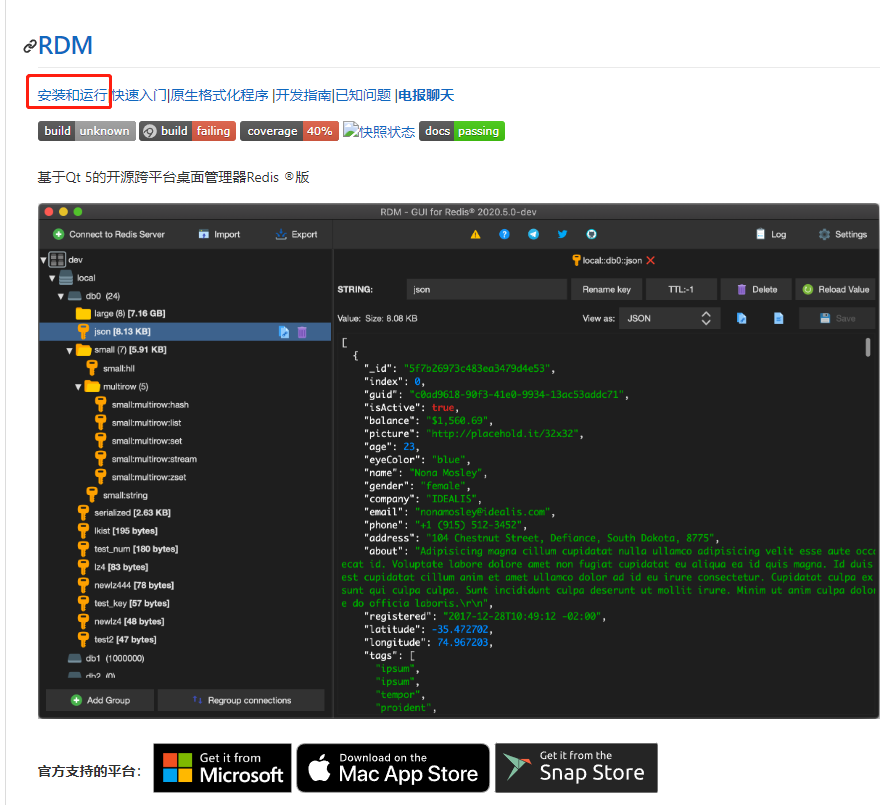Screen dimensions: 895x805
Task: Click the 快照状态 broken image badge
Action: (x=378, y=131)
